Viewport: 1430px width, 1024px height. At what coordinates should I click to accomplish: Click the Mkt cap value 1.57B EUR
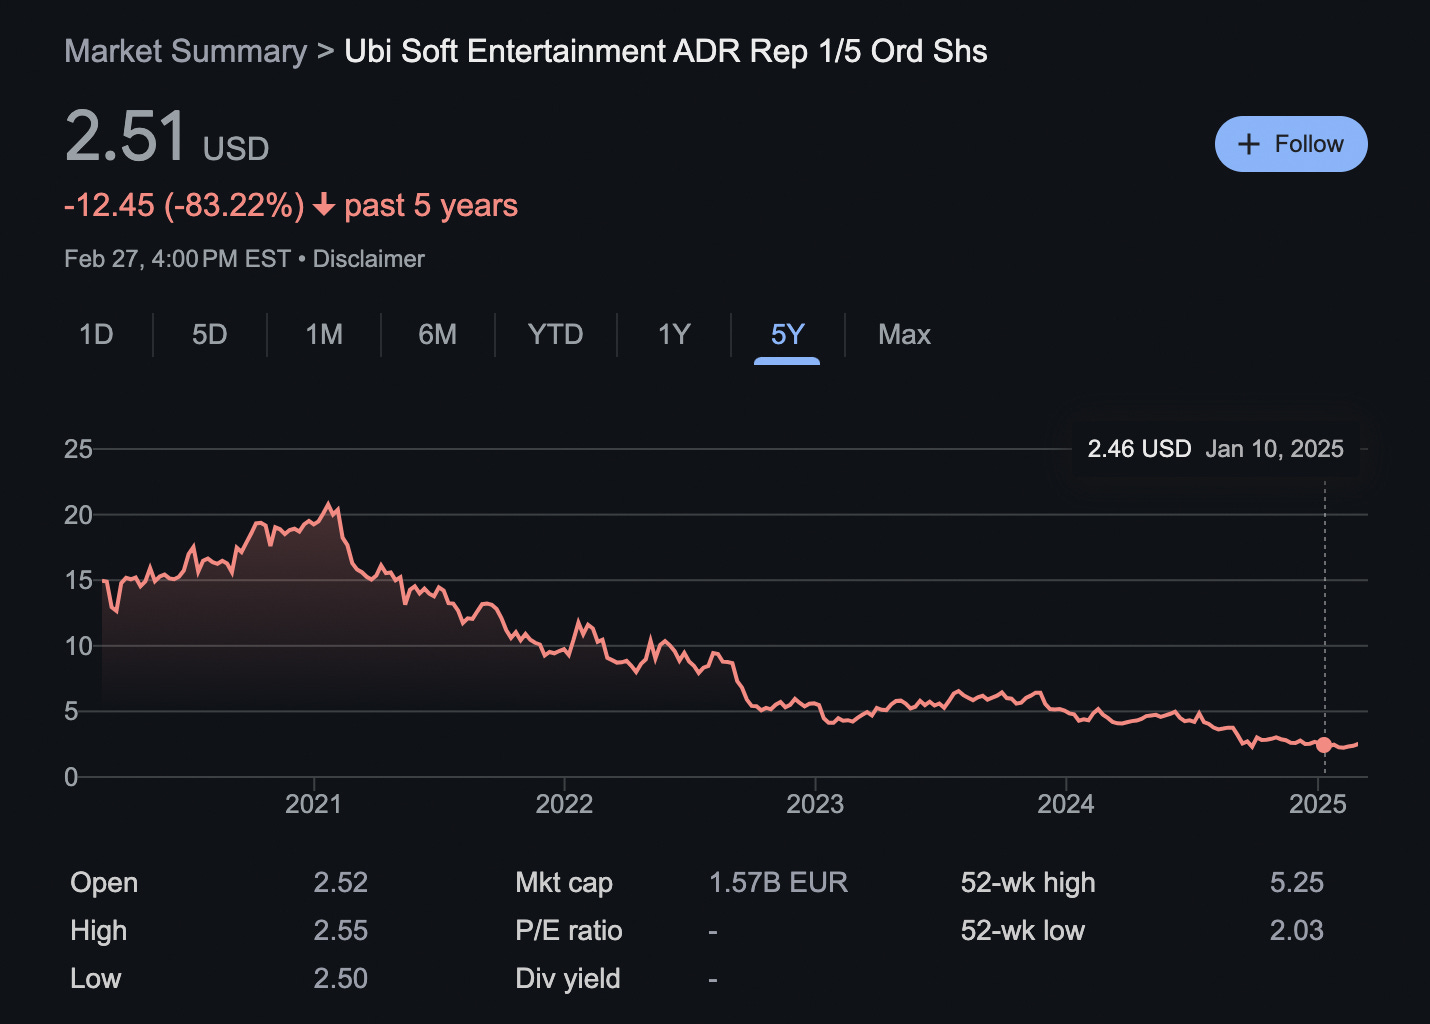pyautogui.click(x=778, y=883)
